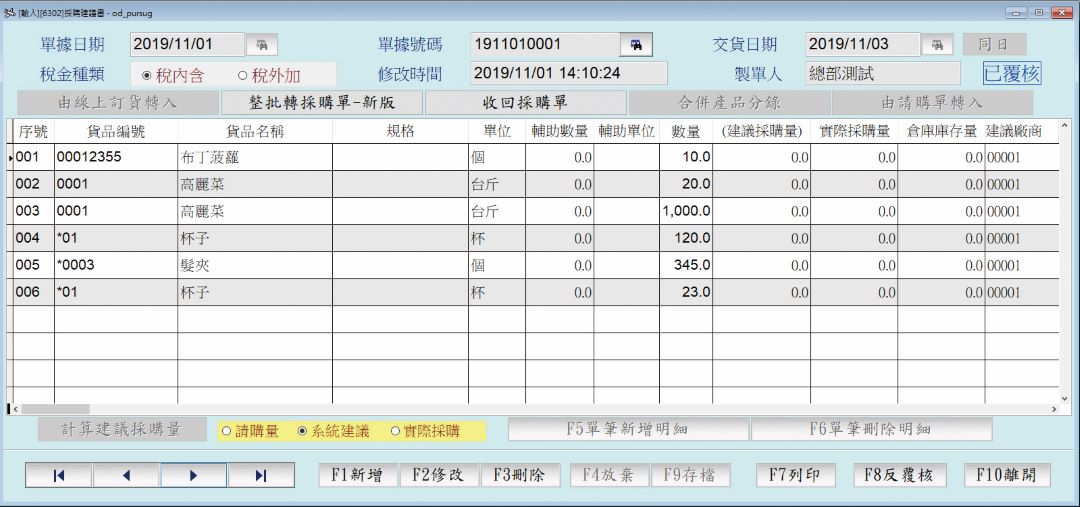1080x507 pixels.
Task: Click 由線上訂貨轉入 button
Action: (118, 103)
